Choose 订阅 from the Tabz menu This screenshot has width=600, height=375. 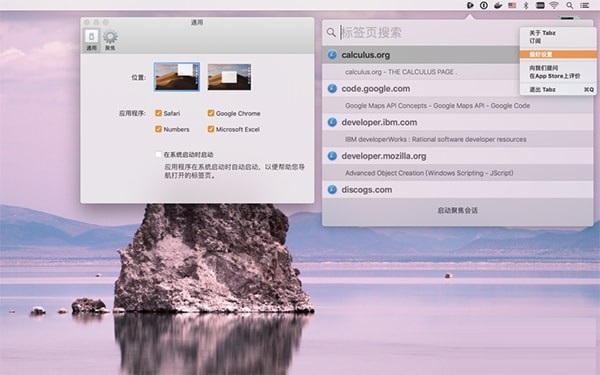click(x=535, y=41)
